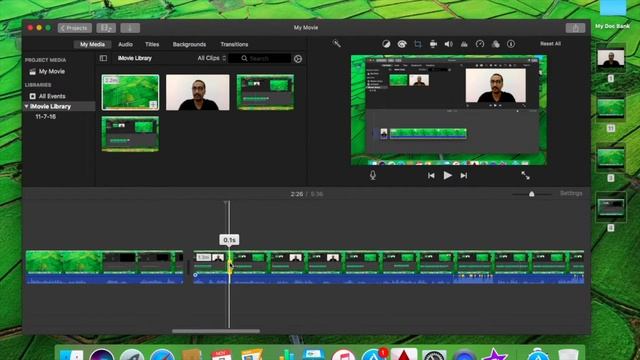Adjust the timeline zoom slider

(531, 194)
